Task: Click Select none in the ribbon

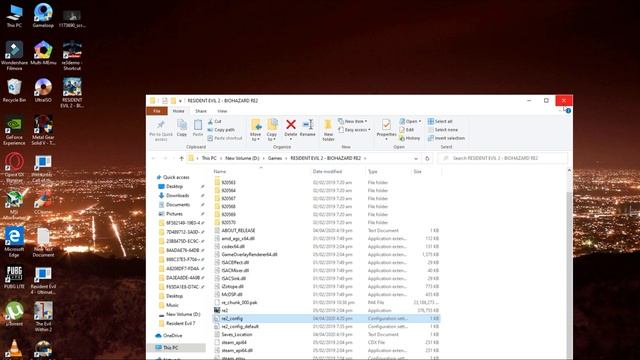Action: (x=442, y=130)
